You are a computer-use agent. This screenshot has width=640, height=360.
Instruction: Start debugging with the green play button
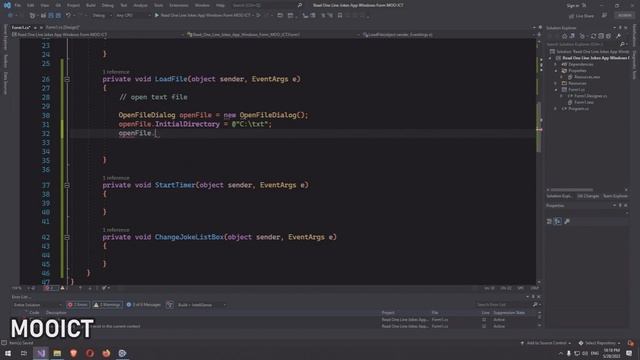pyautogui.click(x=157, y=16)
